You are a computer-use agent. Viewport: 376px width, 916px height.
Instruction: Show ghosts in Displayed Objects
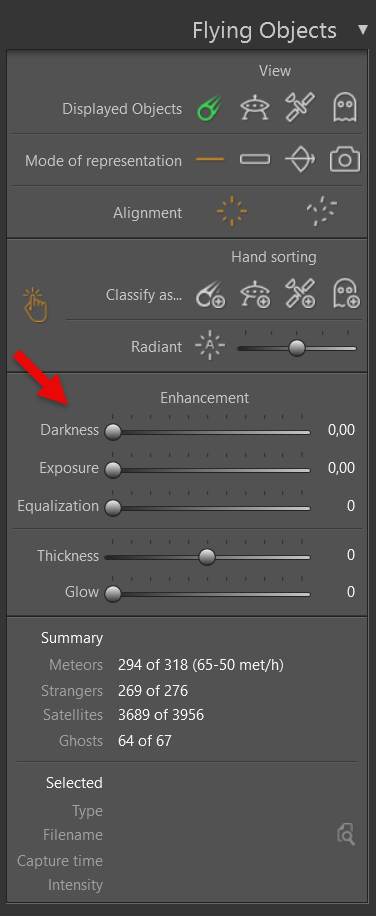pos(344,109)
